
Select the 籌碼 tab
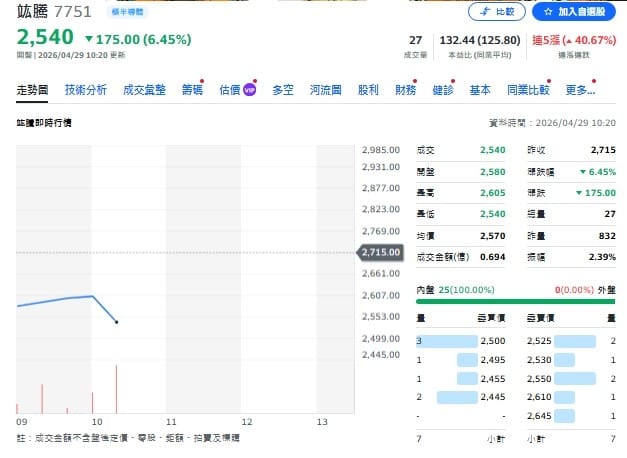(192, 90)
